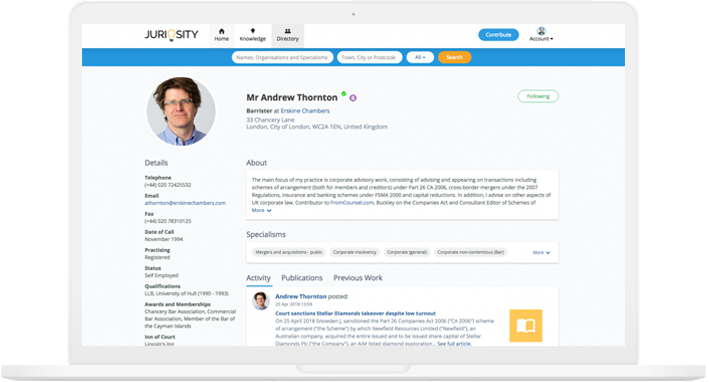The height and width of the screenshot is (382, 709).
Task: Click the green online status dot
Action: click(344, 94)
